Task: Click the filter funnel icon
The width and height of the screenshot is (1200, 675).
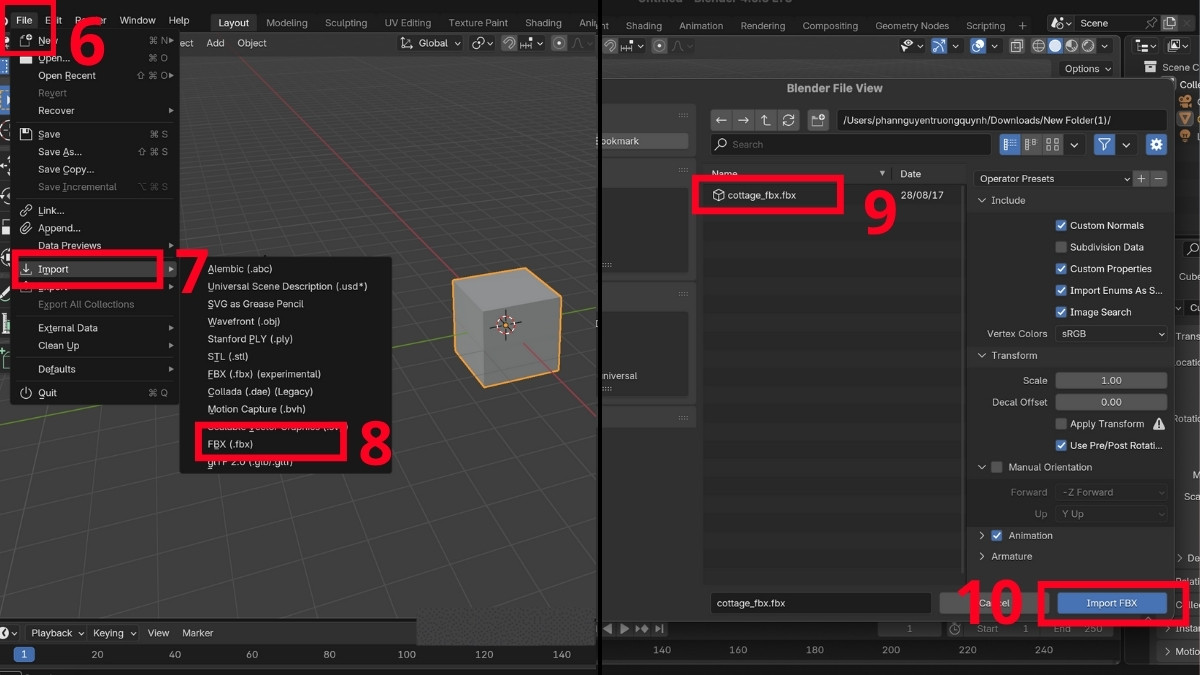Action: tap(1104, 145)
